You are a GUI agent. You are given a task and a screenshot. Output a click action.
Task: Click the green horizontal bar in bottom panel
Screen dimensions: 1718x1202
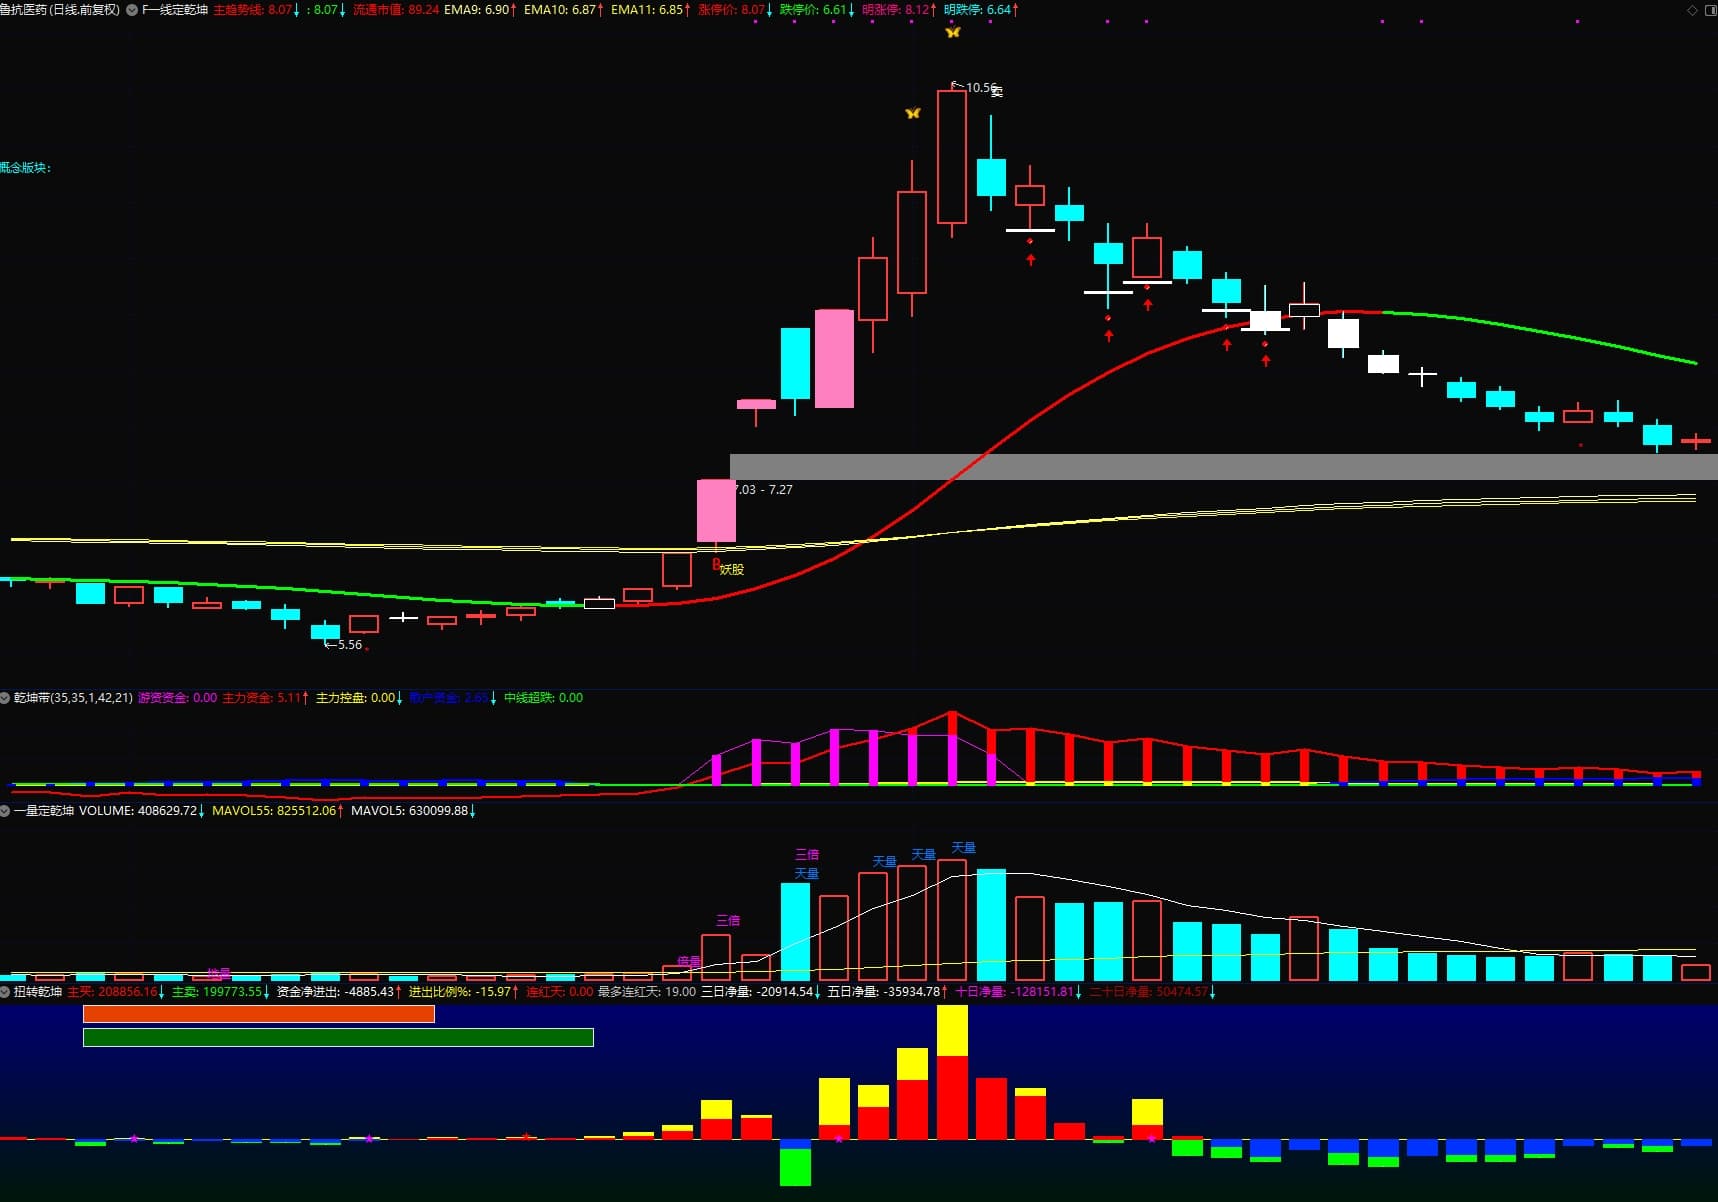point(338,1038)
